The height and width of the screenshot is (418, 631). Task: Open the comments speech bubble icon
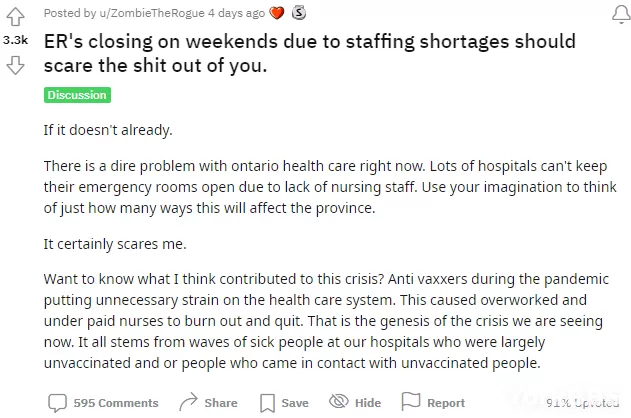[57, 403]
